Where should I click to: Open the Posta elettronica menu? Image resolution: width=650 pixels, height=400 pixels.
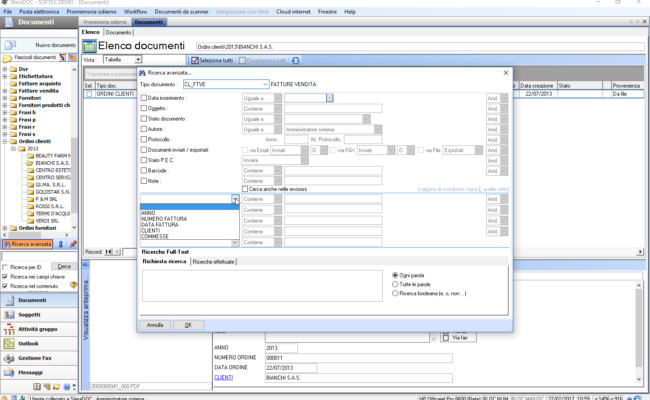[39, 12]
